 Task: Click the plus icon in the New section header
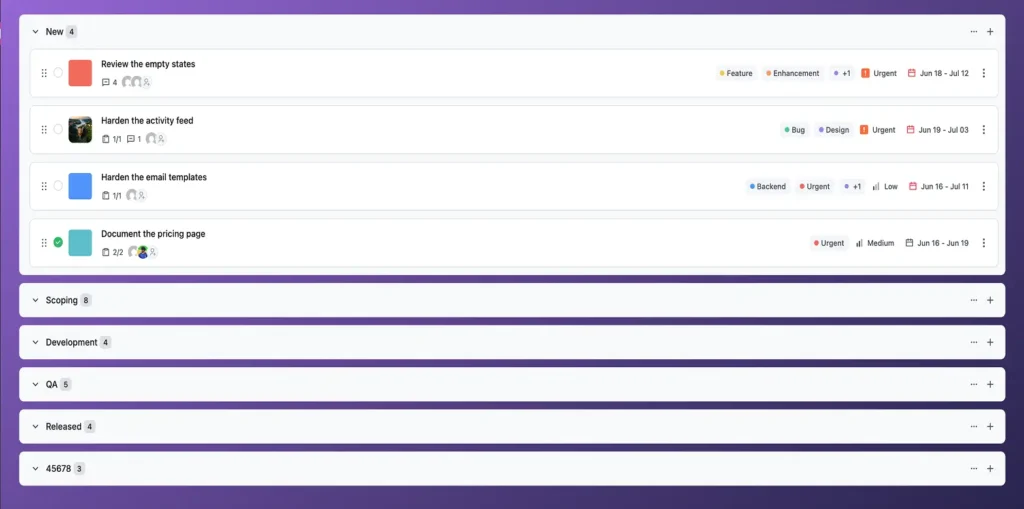tap(990, 31)
